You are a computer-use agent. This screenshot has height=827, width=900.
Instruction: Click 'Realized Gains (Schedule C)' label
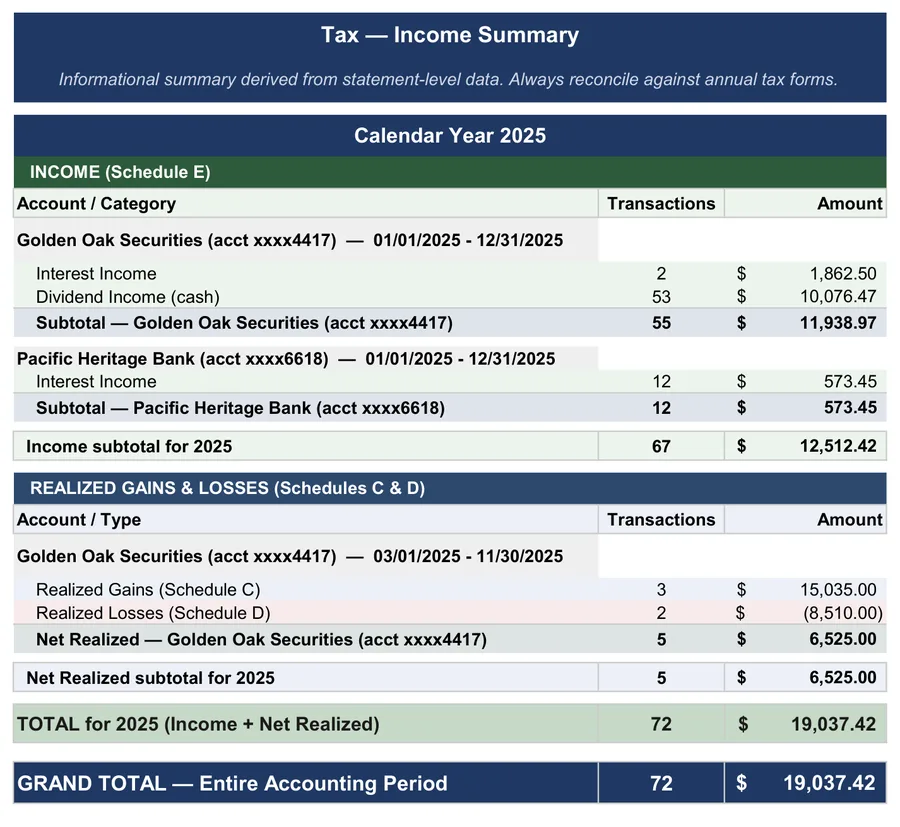(x=148, y=590)
